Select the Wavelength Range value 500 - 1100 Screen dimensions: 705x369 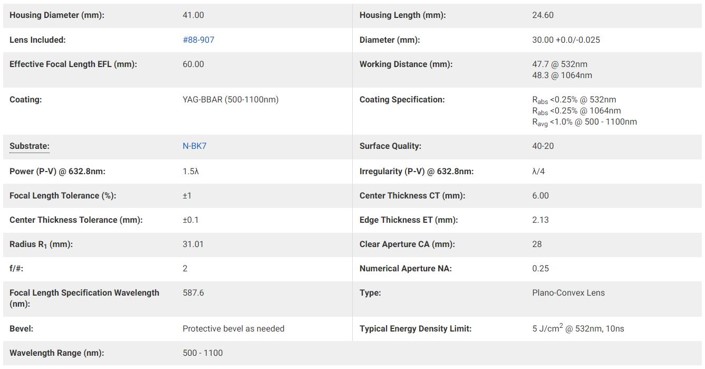[203, 353]
